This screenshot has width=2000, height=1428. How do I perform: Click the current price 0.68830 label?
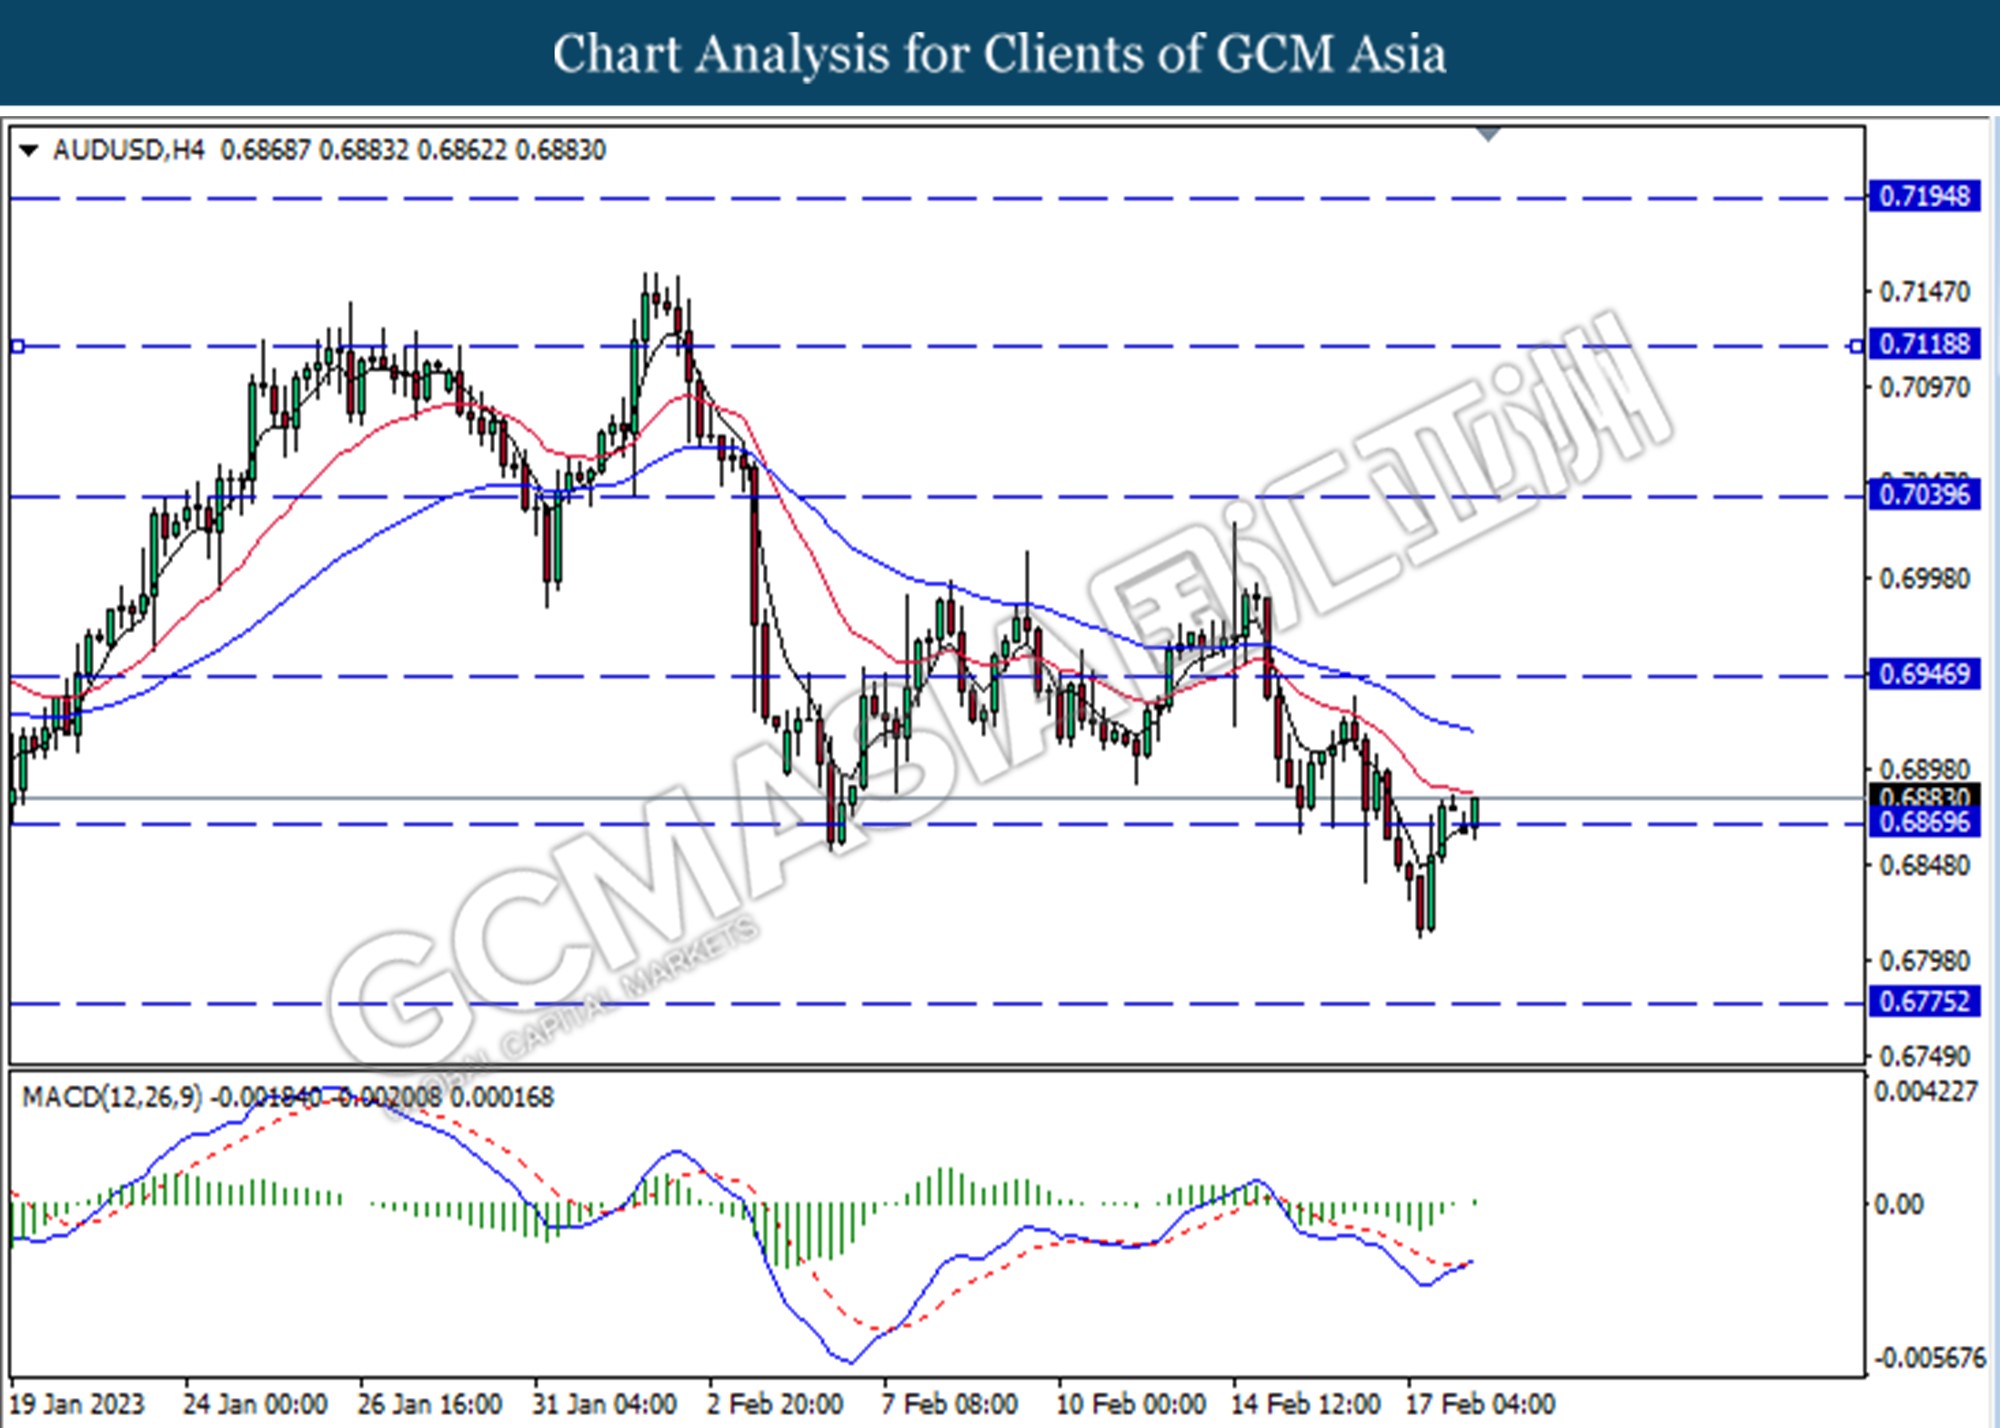(1924, 796)
